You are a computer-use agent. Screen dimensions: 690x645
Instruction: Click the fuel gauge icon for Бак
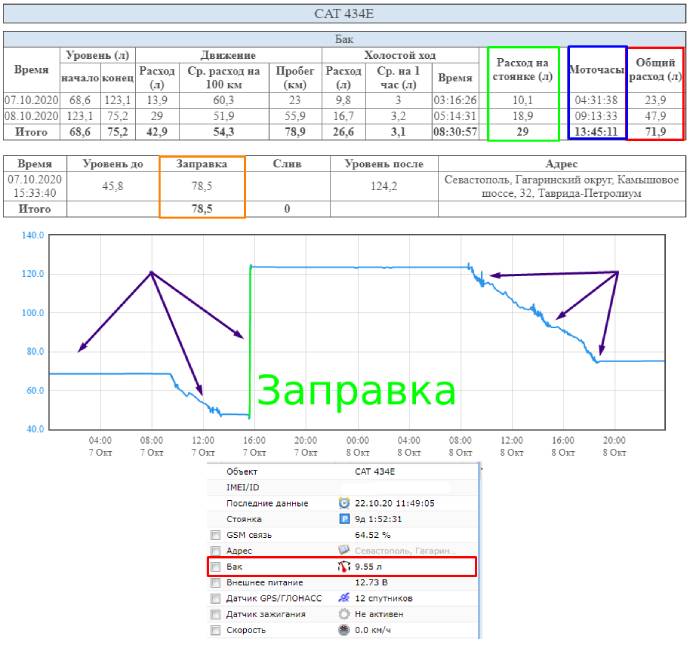pyautogui.click(x=344, y=567)
